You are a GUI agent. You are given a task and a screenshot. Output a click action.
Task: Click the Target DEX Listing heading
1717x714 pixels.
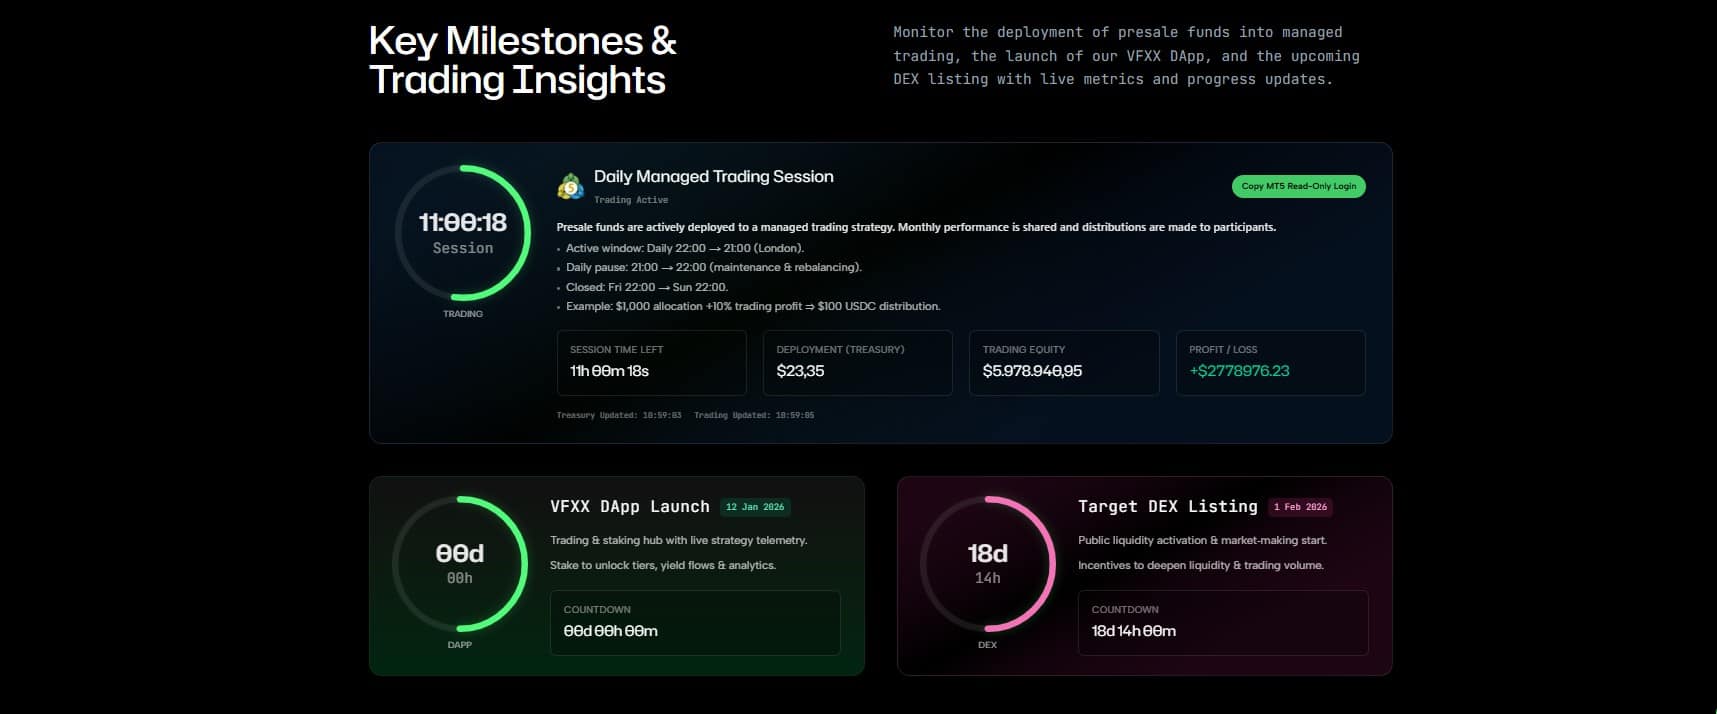coord(1168,507)
